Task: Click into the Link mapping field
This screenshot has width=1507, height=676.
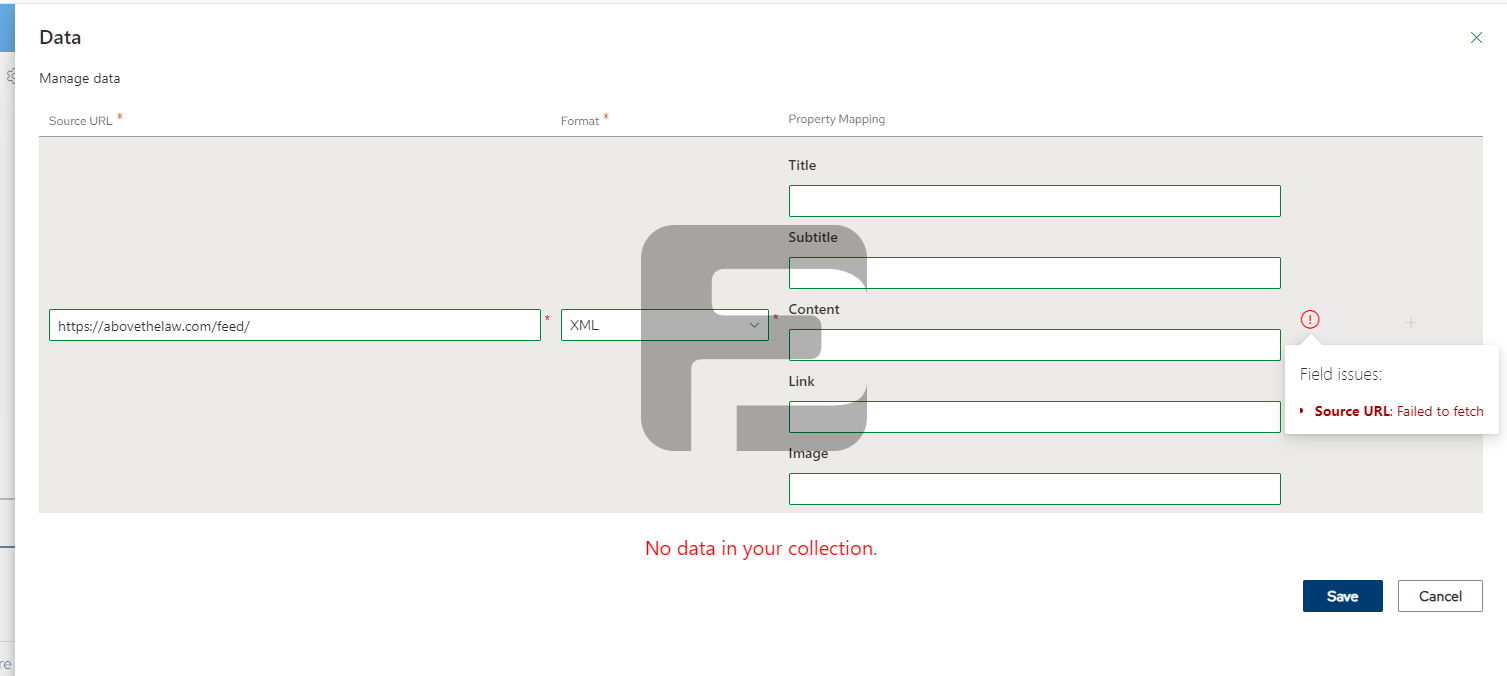Action: 1034,417
